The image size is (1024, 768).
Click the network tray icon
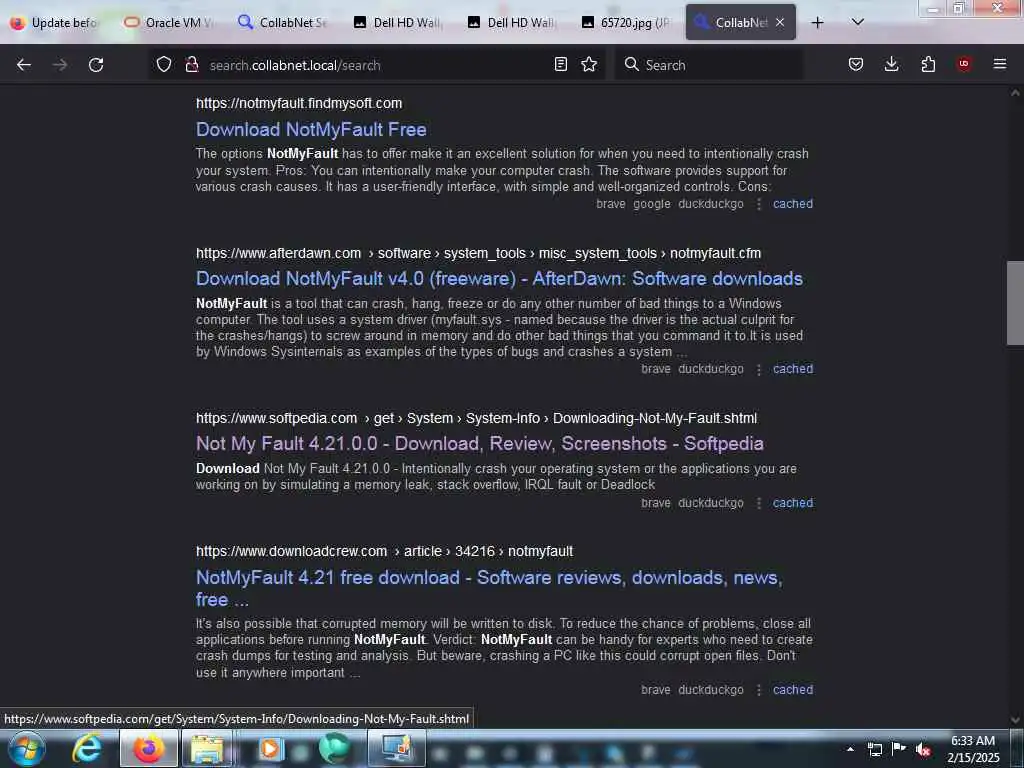pos(874,749)
